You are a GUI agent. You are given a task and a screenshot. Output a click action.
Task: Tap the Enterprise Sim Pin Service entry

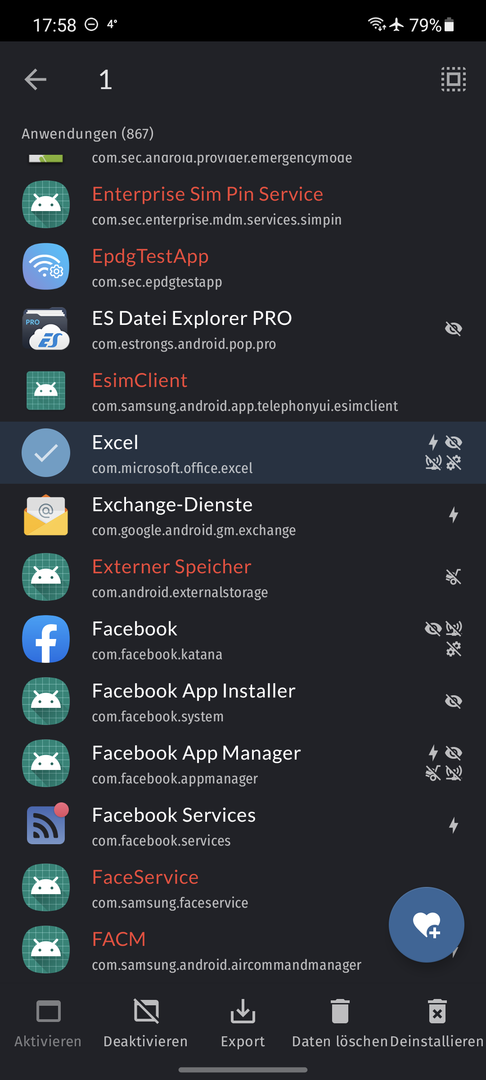click(243, 205)
